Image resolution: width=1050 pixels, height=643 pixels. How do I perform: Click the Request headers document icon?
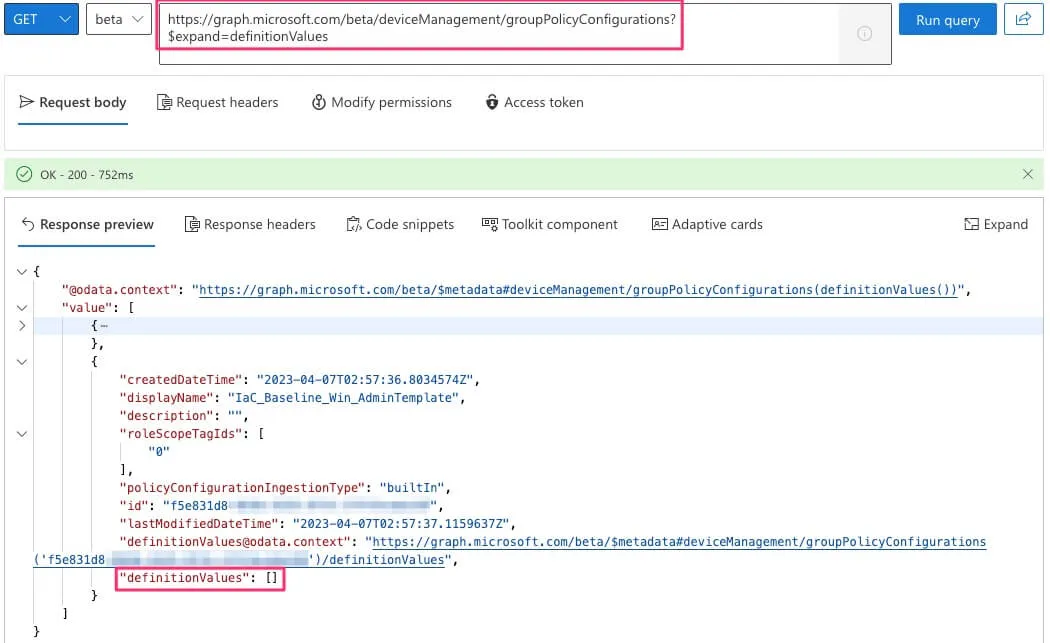pos(164,102)
